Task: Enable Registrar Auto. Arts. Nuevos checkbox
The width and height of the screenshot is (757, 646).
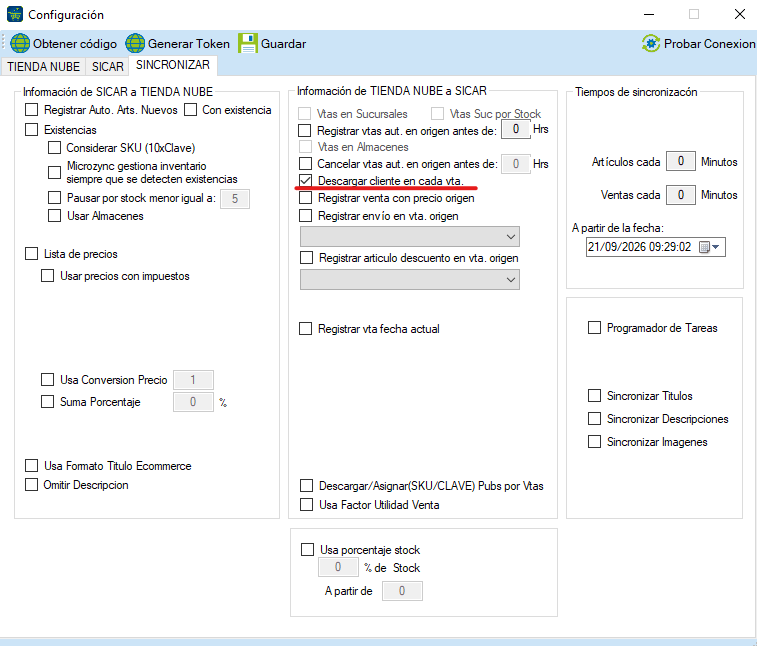Action: click(x=31, y=110)
